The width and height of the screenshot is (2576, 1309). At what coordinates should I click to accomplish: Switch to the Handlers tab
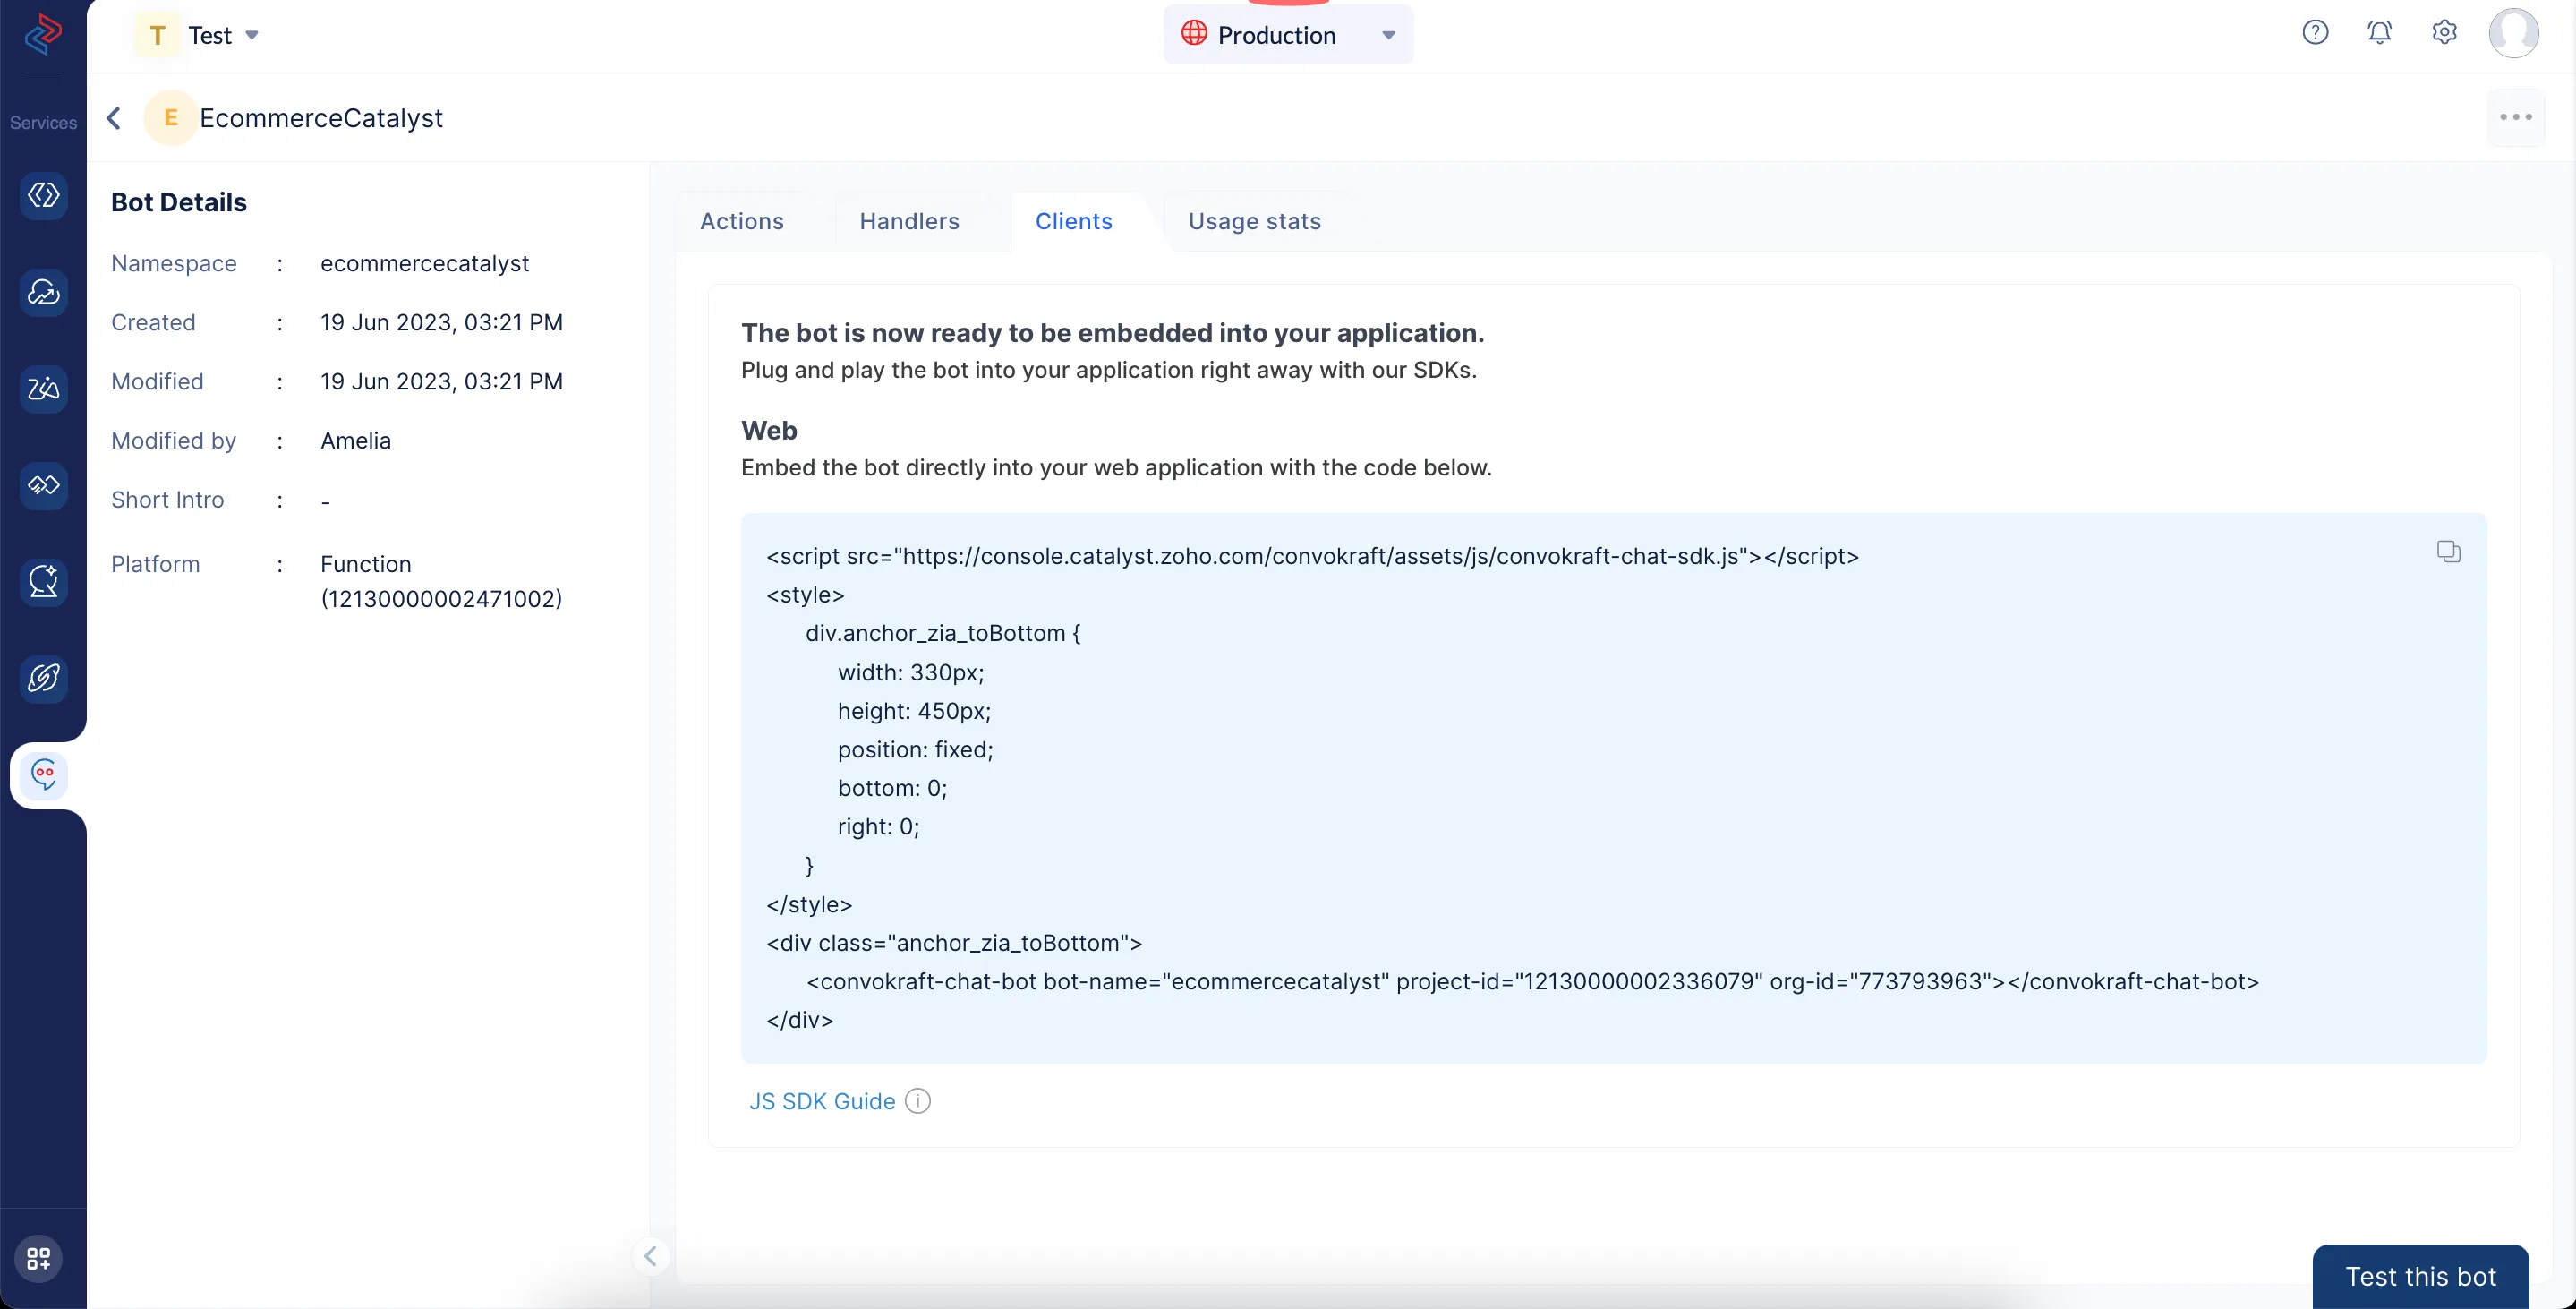909,221
